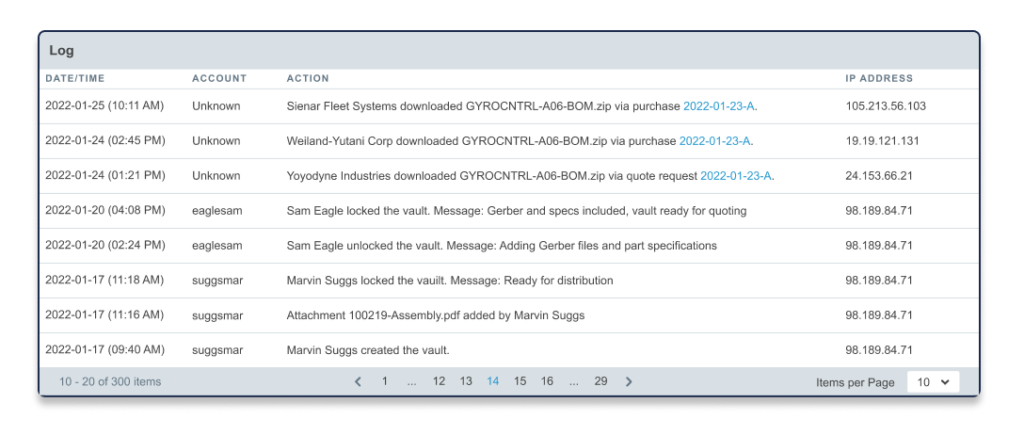Open quote request link in Yoyodyne Industries row
Viewport: 1024px width, 435px height.
tap(737, 176)
